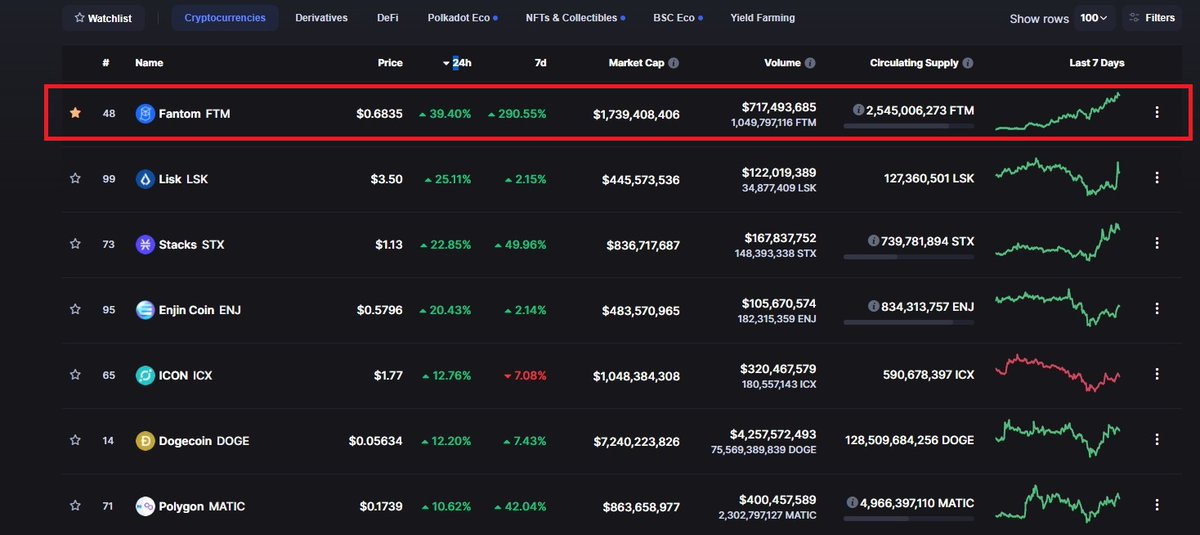Open the three-dot menu for Polygon

coord(1157,505)
